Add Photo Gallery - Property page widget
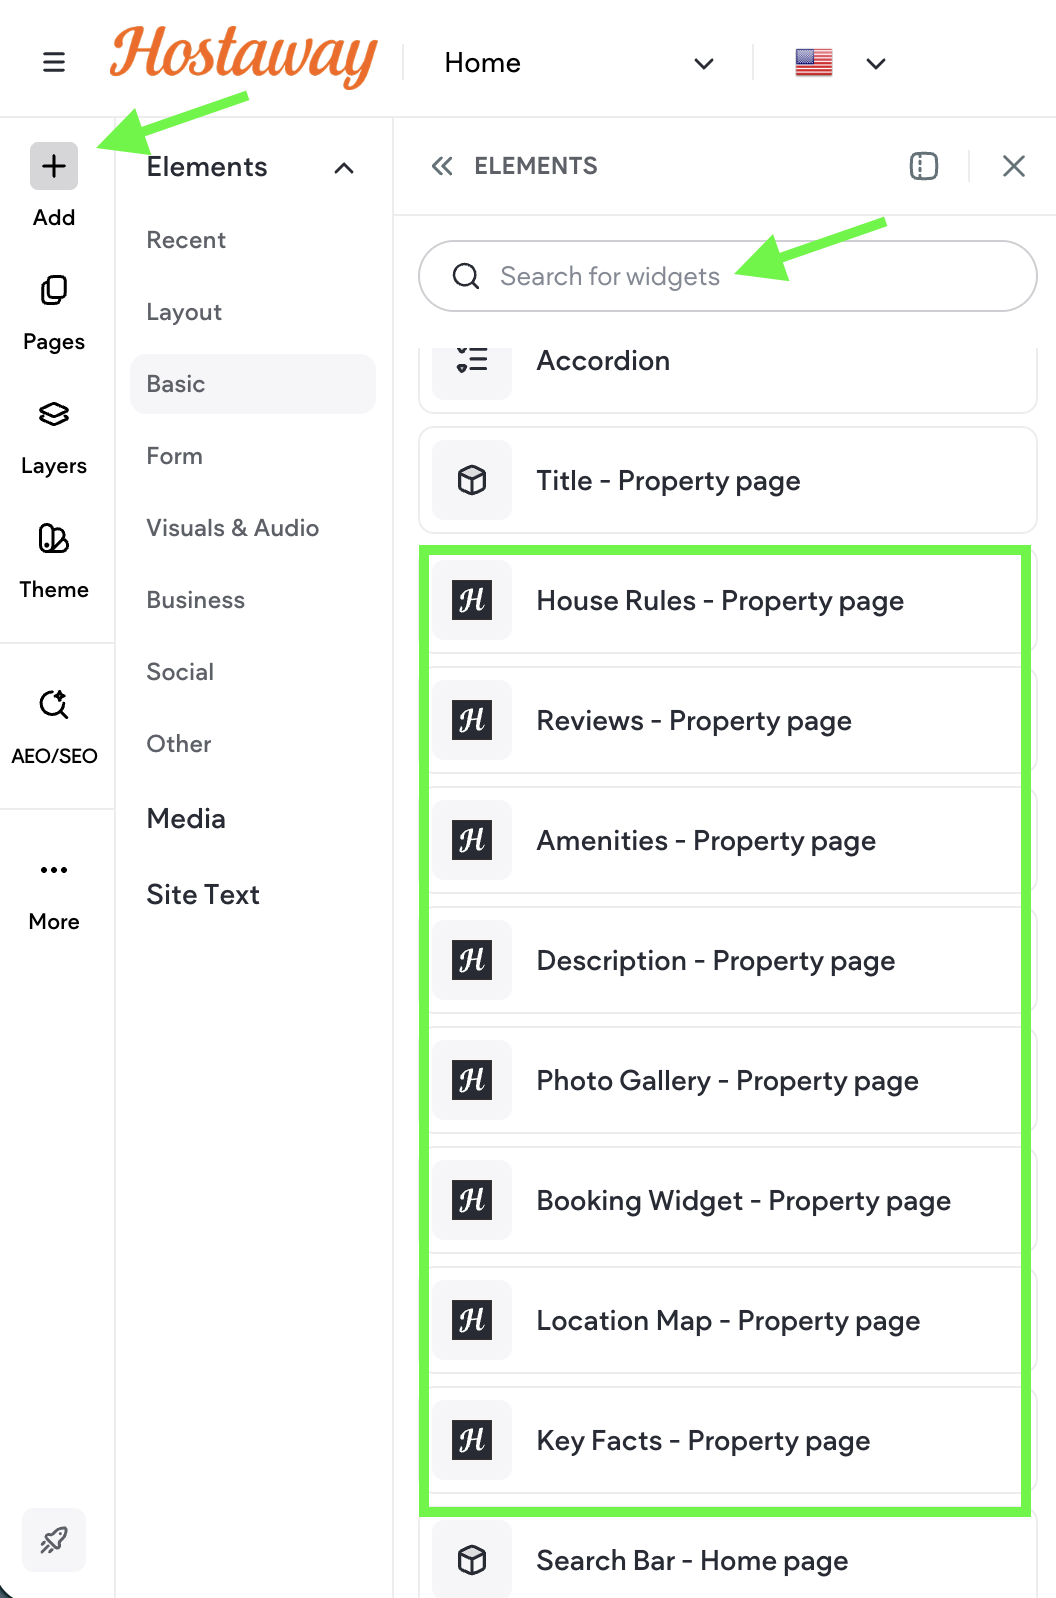The height and width of the screenshot is (1598, 1056). (728, 1080)
